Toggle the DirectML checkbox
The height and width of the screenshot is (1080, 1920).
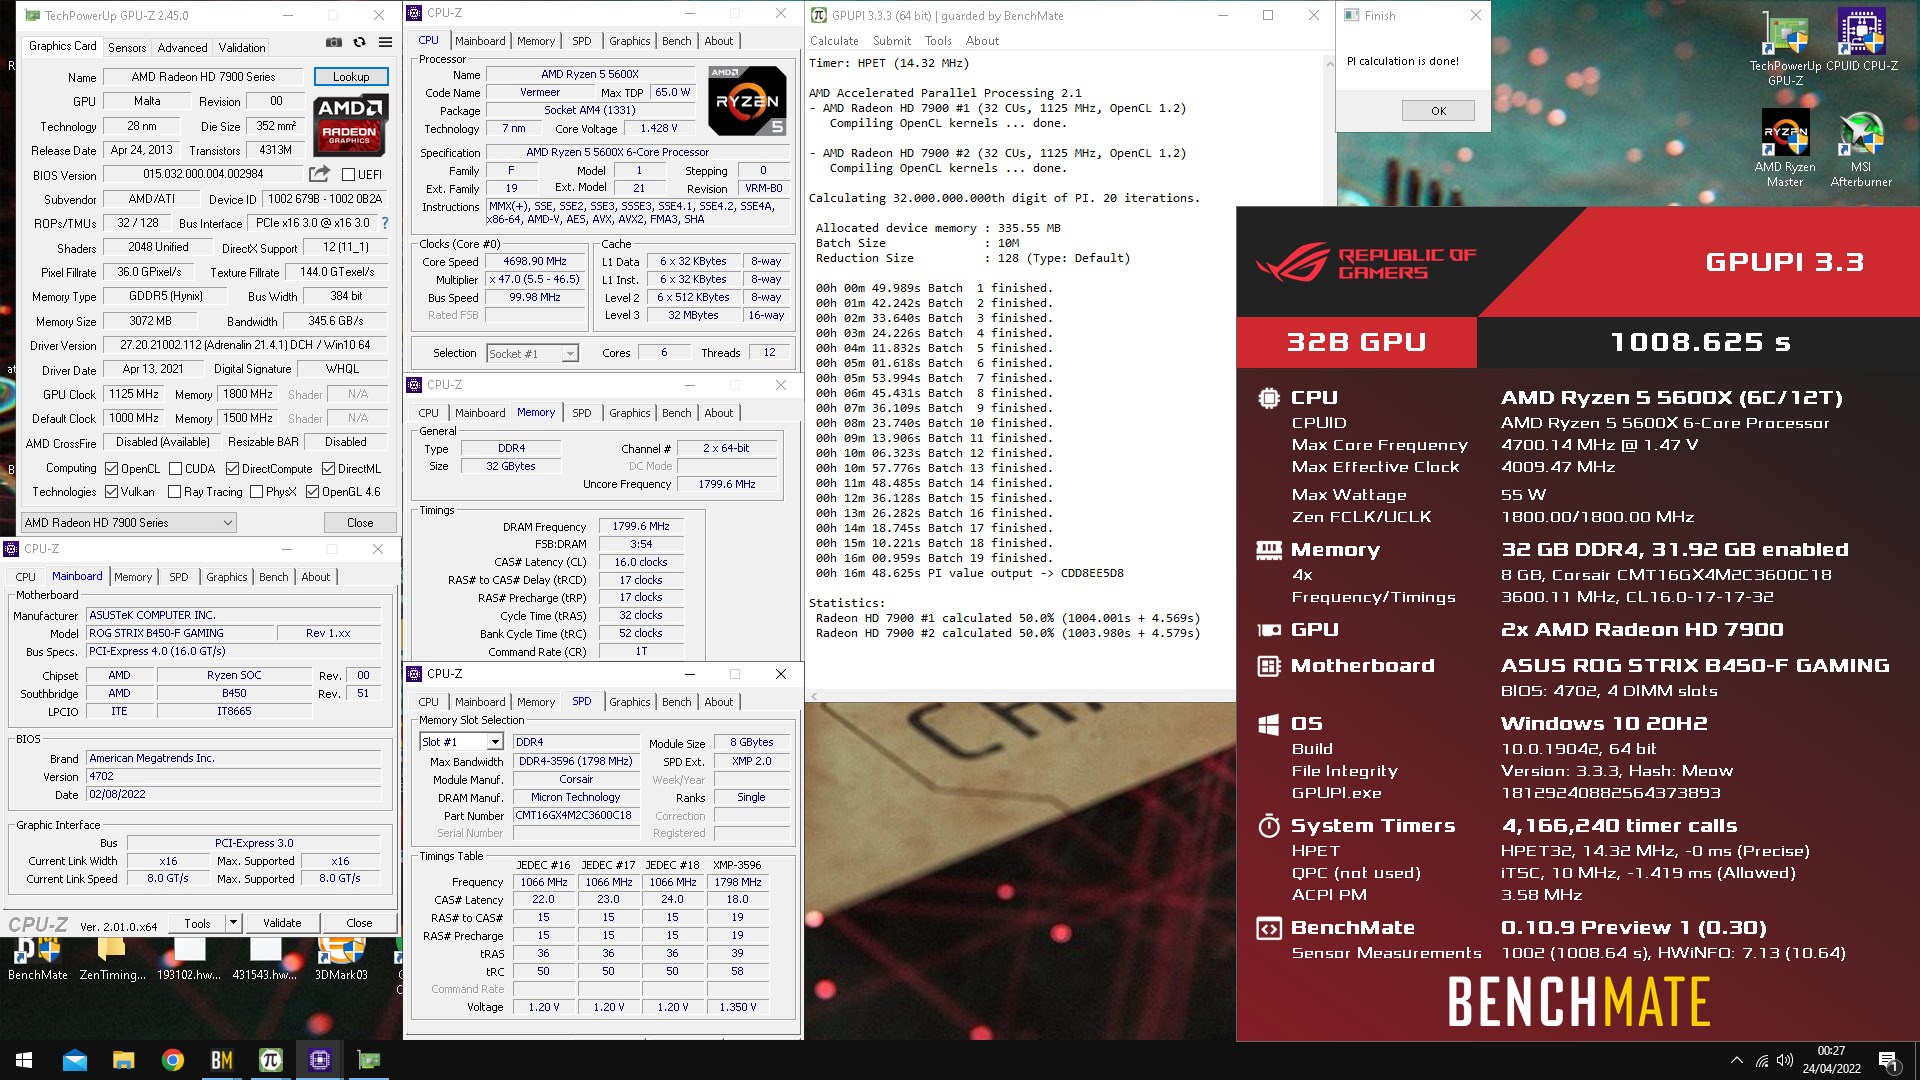[328, 468]
